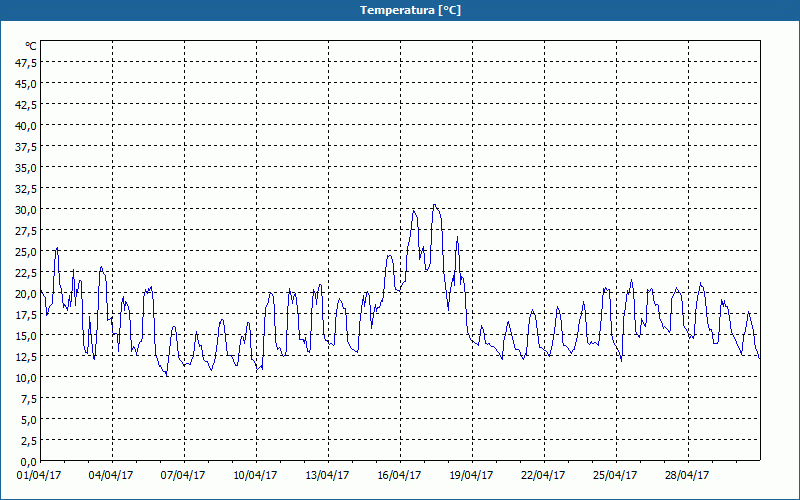Image resolution: width=800 pixels, height=500 pixels.
Task: Click the 25/04/17 date label
Action: 615,475
